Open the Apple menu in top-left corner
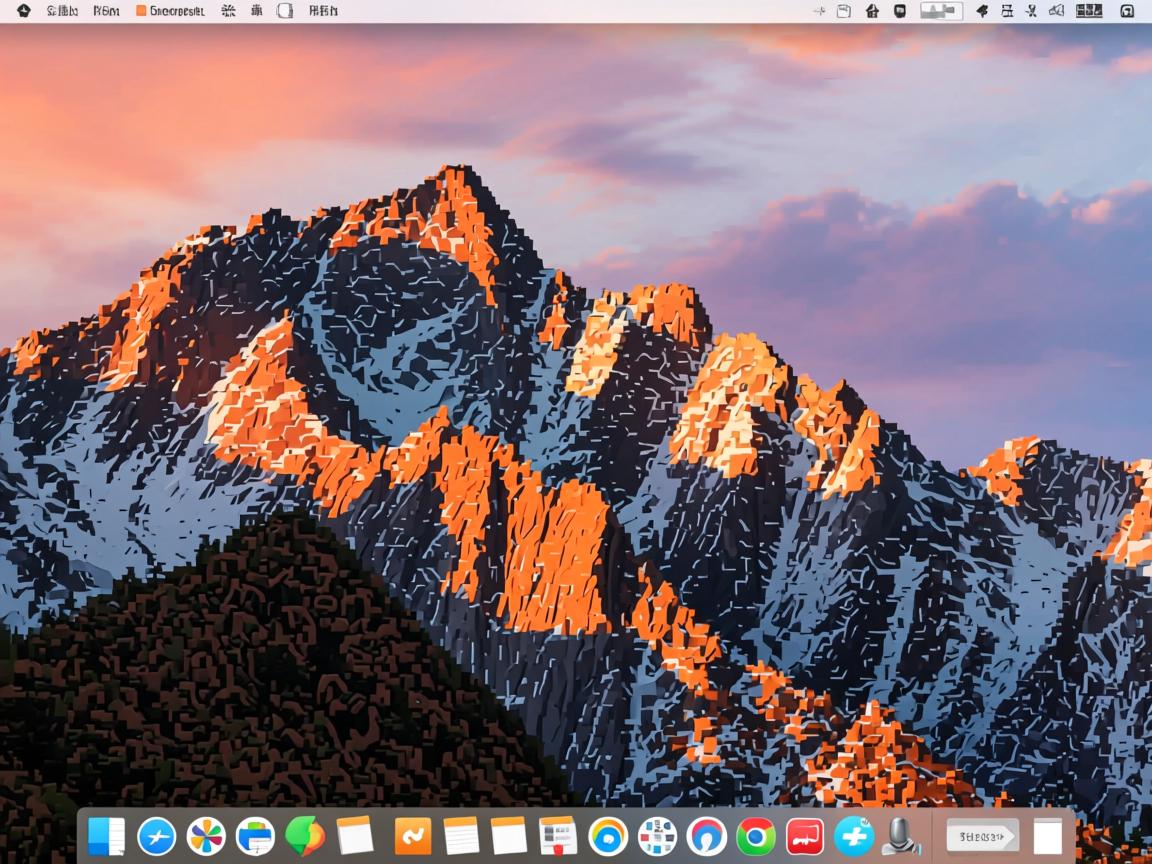Screen dimensions: 1152x864 pos(24,11)
